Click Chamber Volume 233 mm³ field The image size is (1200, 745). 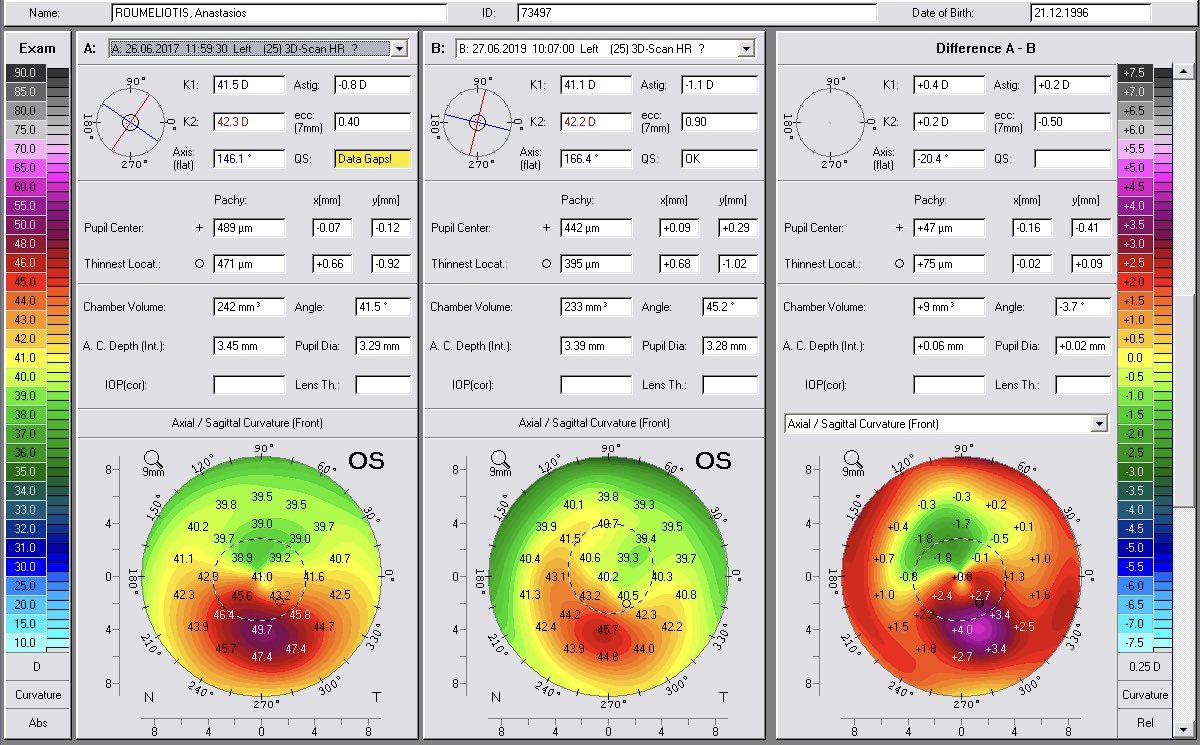(x=596, y=308)
